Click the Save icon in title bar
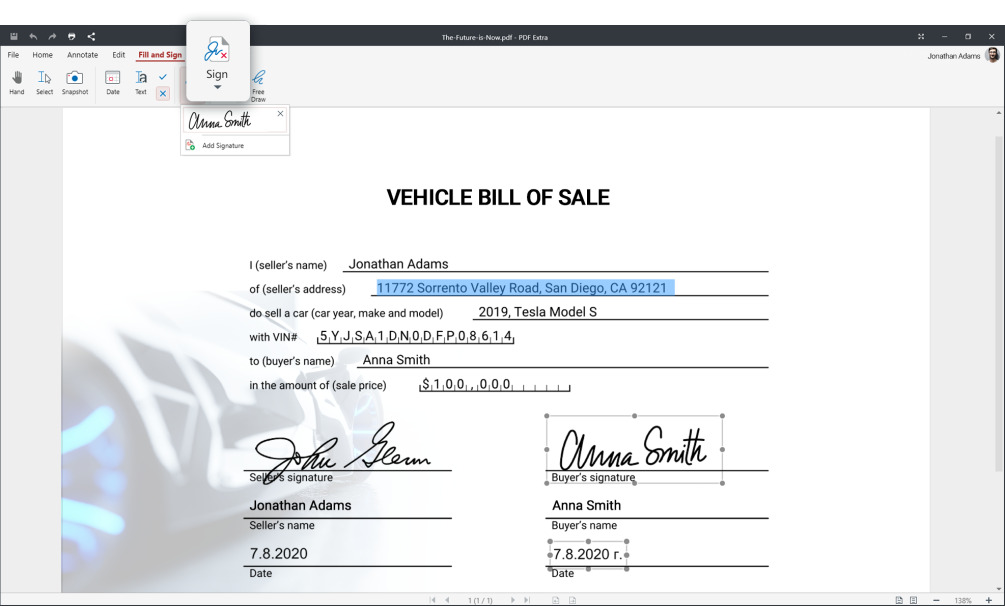Viewport: 1005px width, 606px height. point(13,37)
